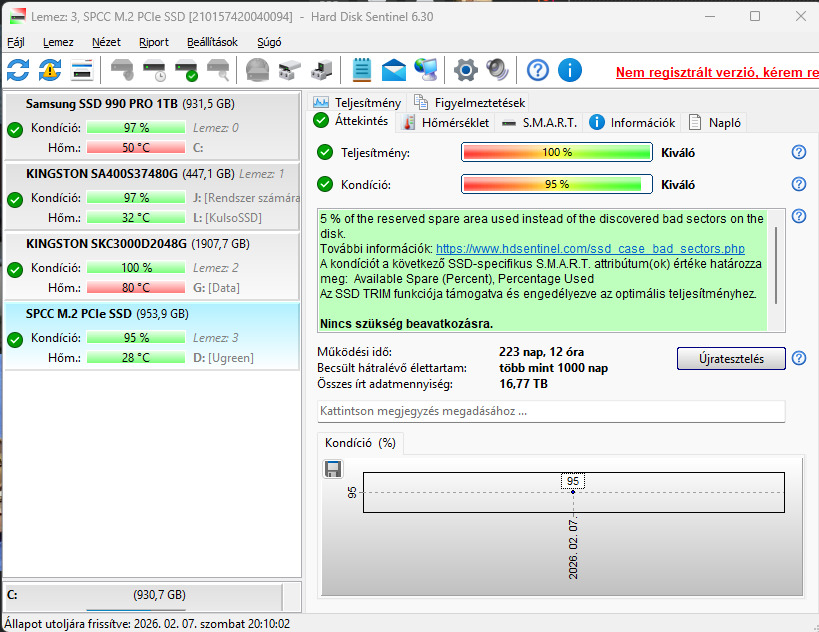Select the KINGSTON SA400S37480G disk
819x632 pixels.
152,196
